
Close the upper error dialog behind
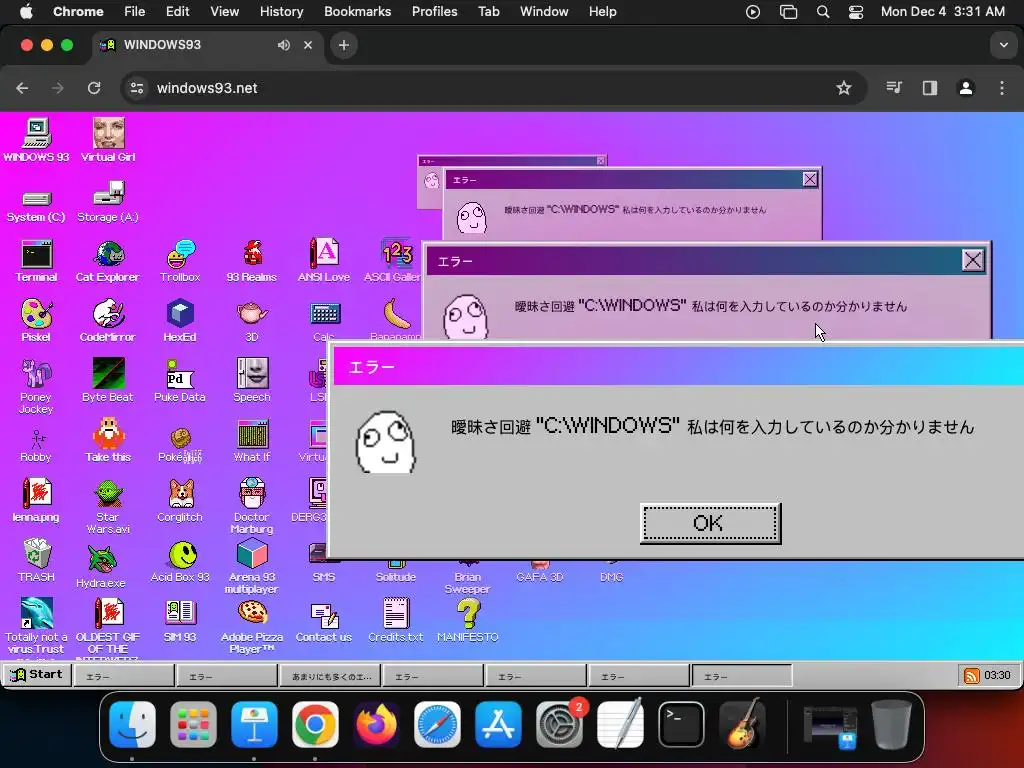click(x=810, y=179)
